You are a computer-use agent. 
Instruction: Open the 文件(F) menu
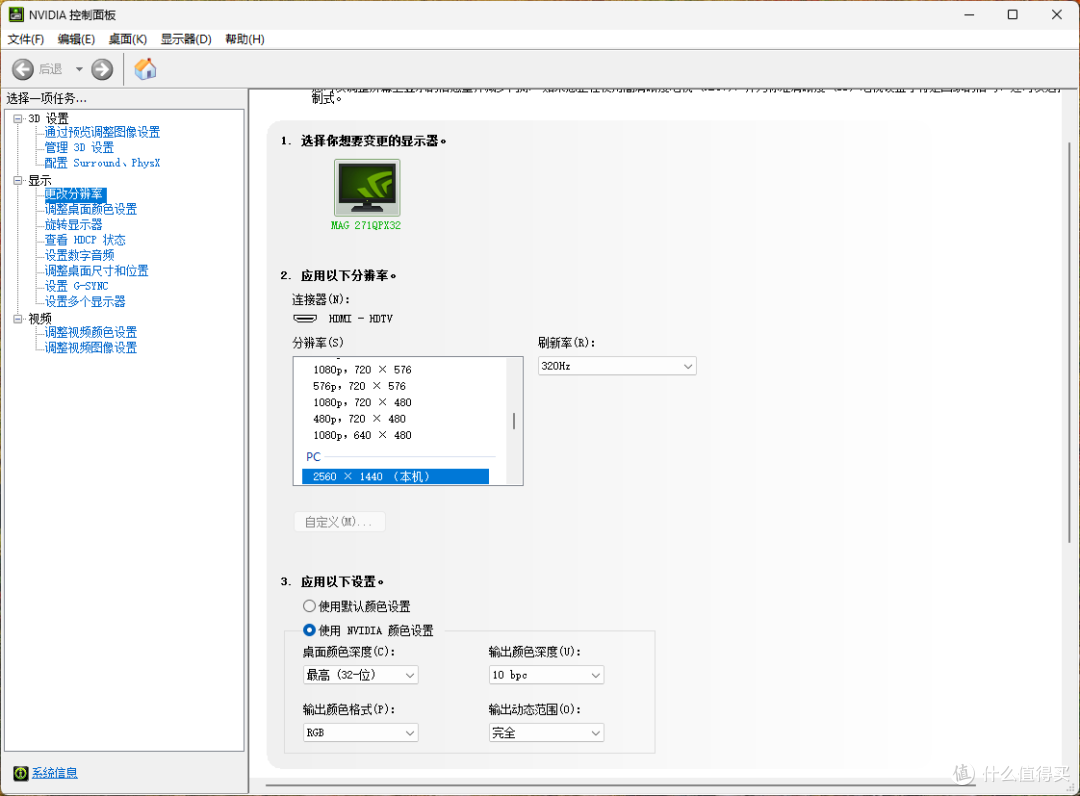pos(25,39)
